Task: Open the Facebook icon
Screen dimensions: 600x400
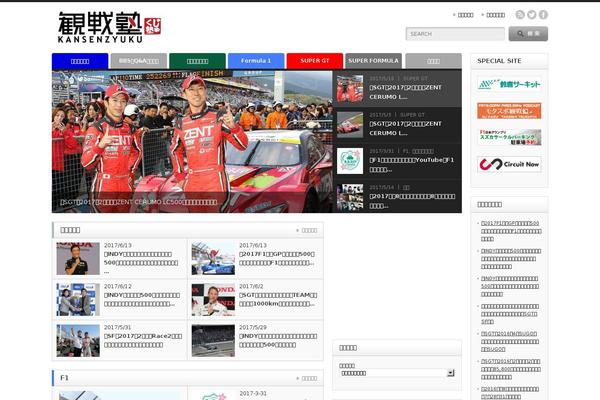Action: [543, 15]
